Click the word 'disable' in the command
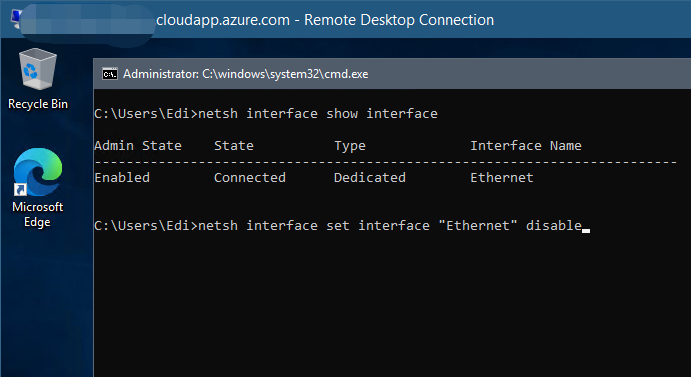The width and height of the screenshot is (691, 377). [554, 226]
